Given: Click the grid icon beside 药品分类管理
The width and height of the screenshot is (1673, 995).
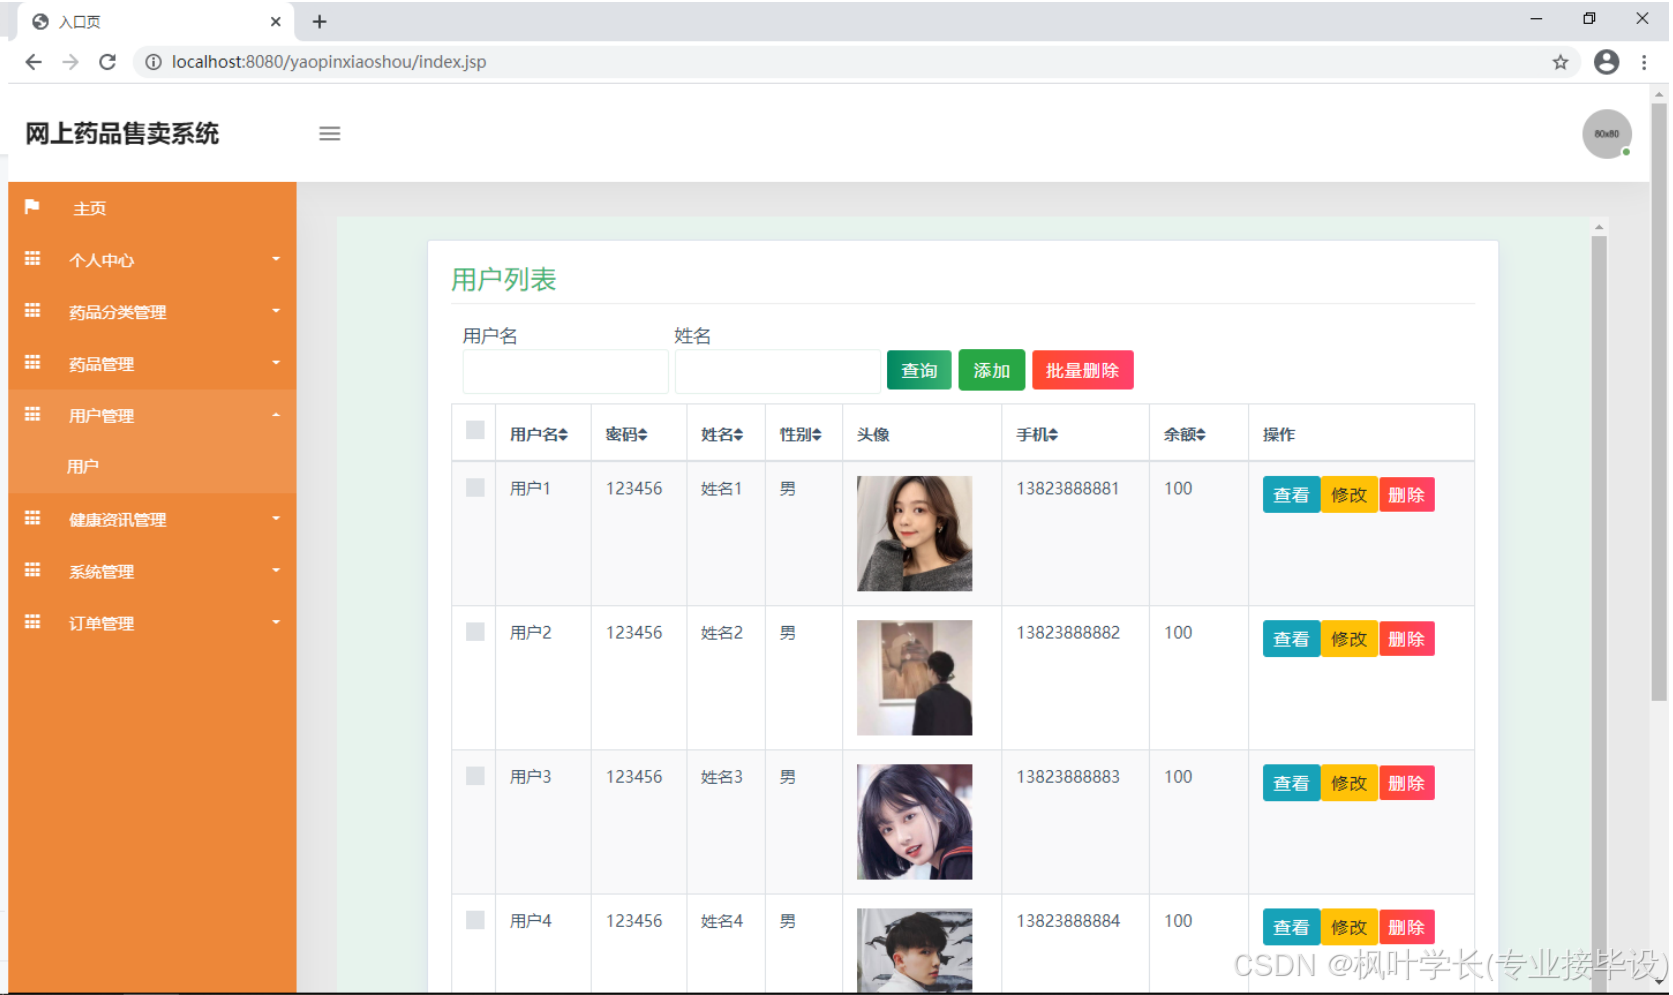Looking at the screenshot, I should tap(32, 311).
